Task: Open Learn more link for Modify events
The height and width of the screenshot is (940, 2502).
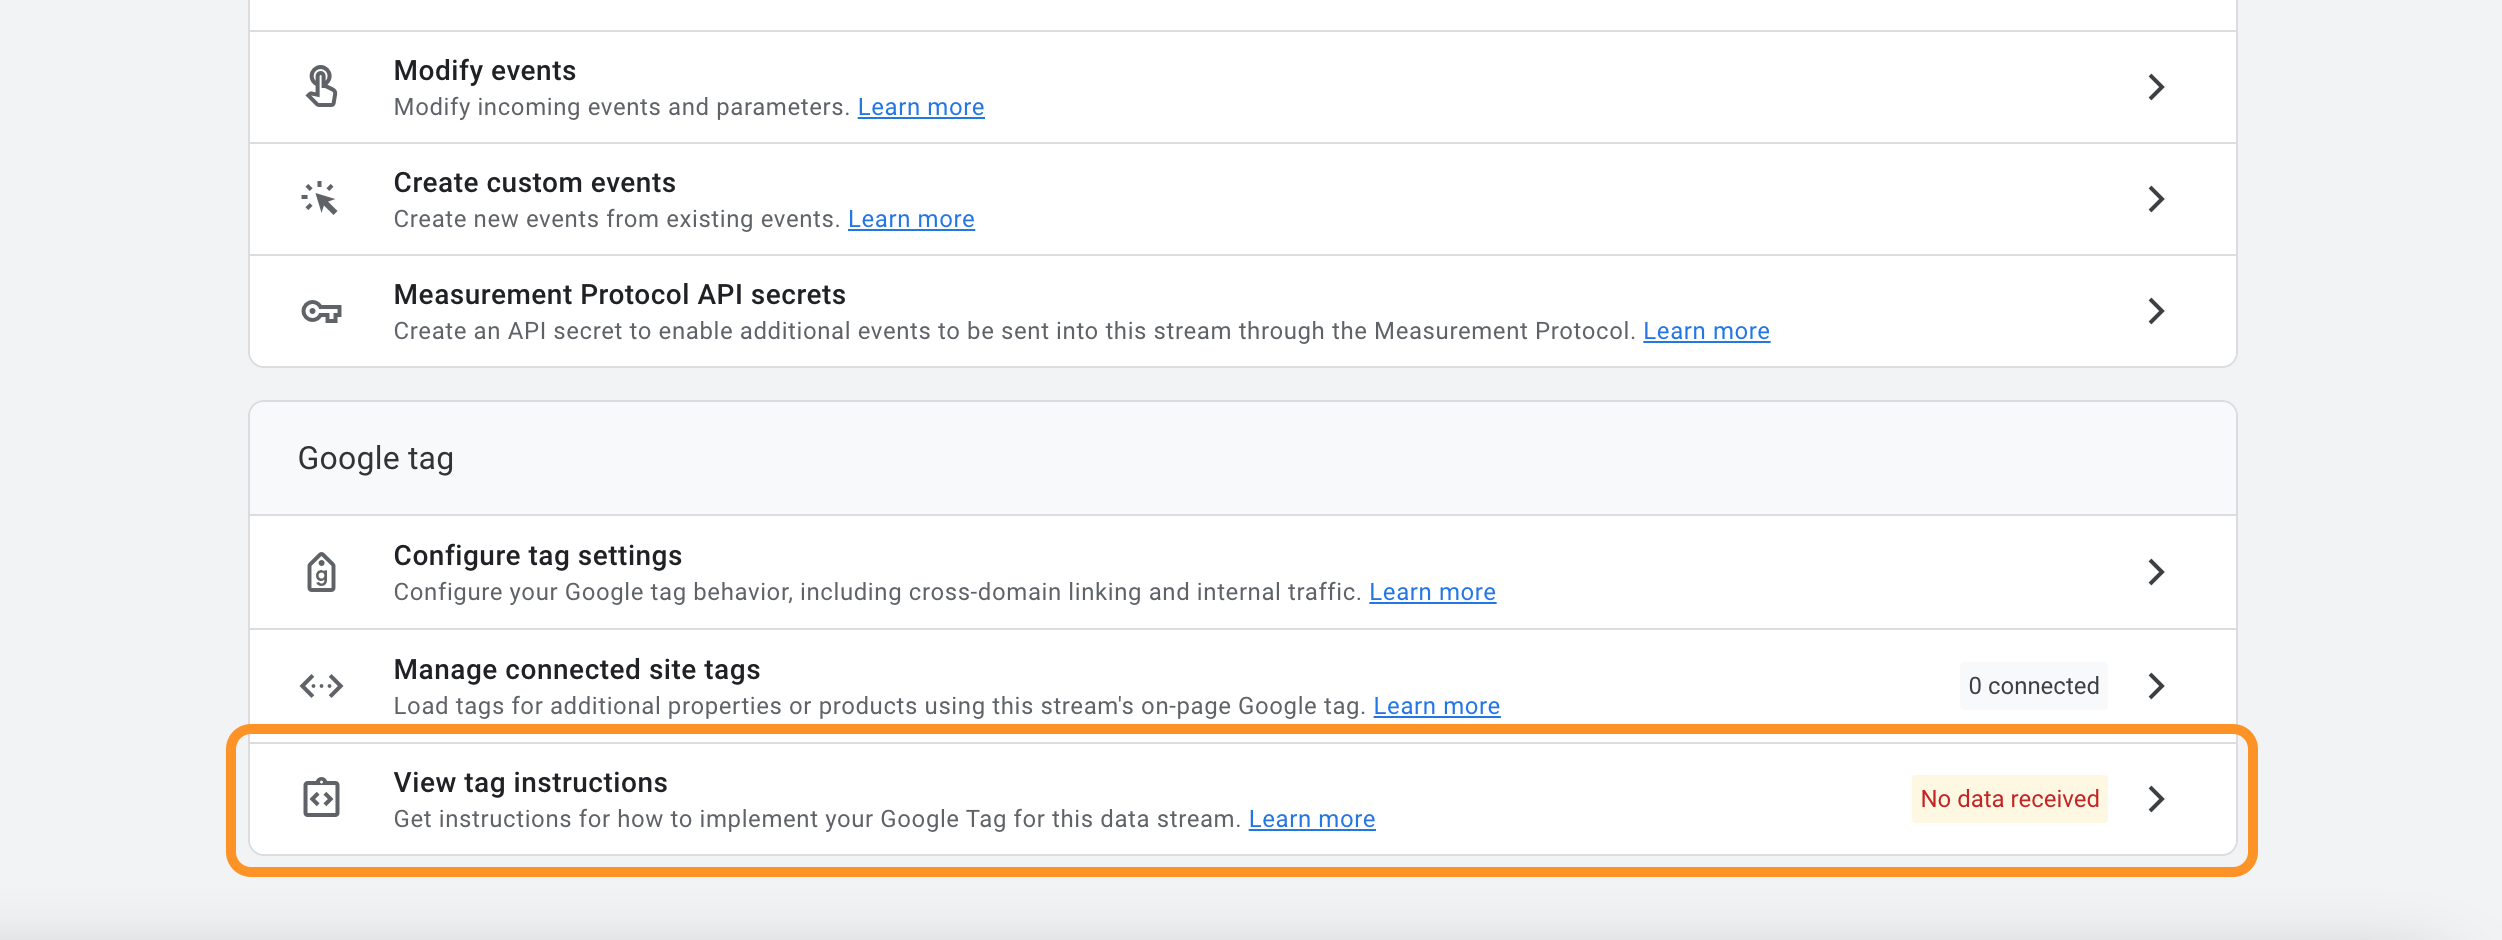Action: (920, 107)
